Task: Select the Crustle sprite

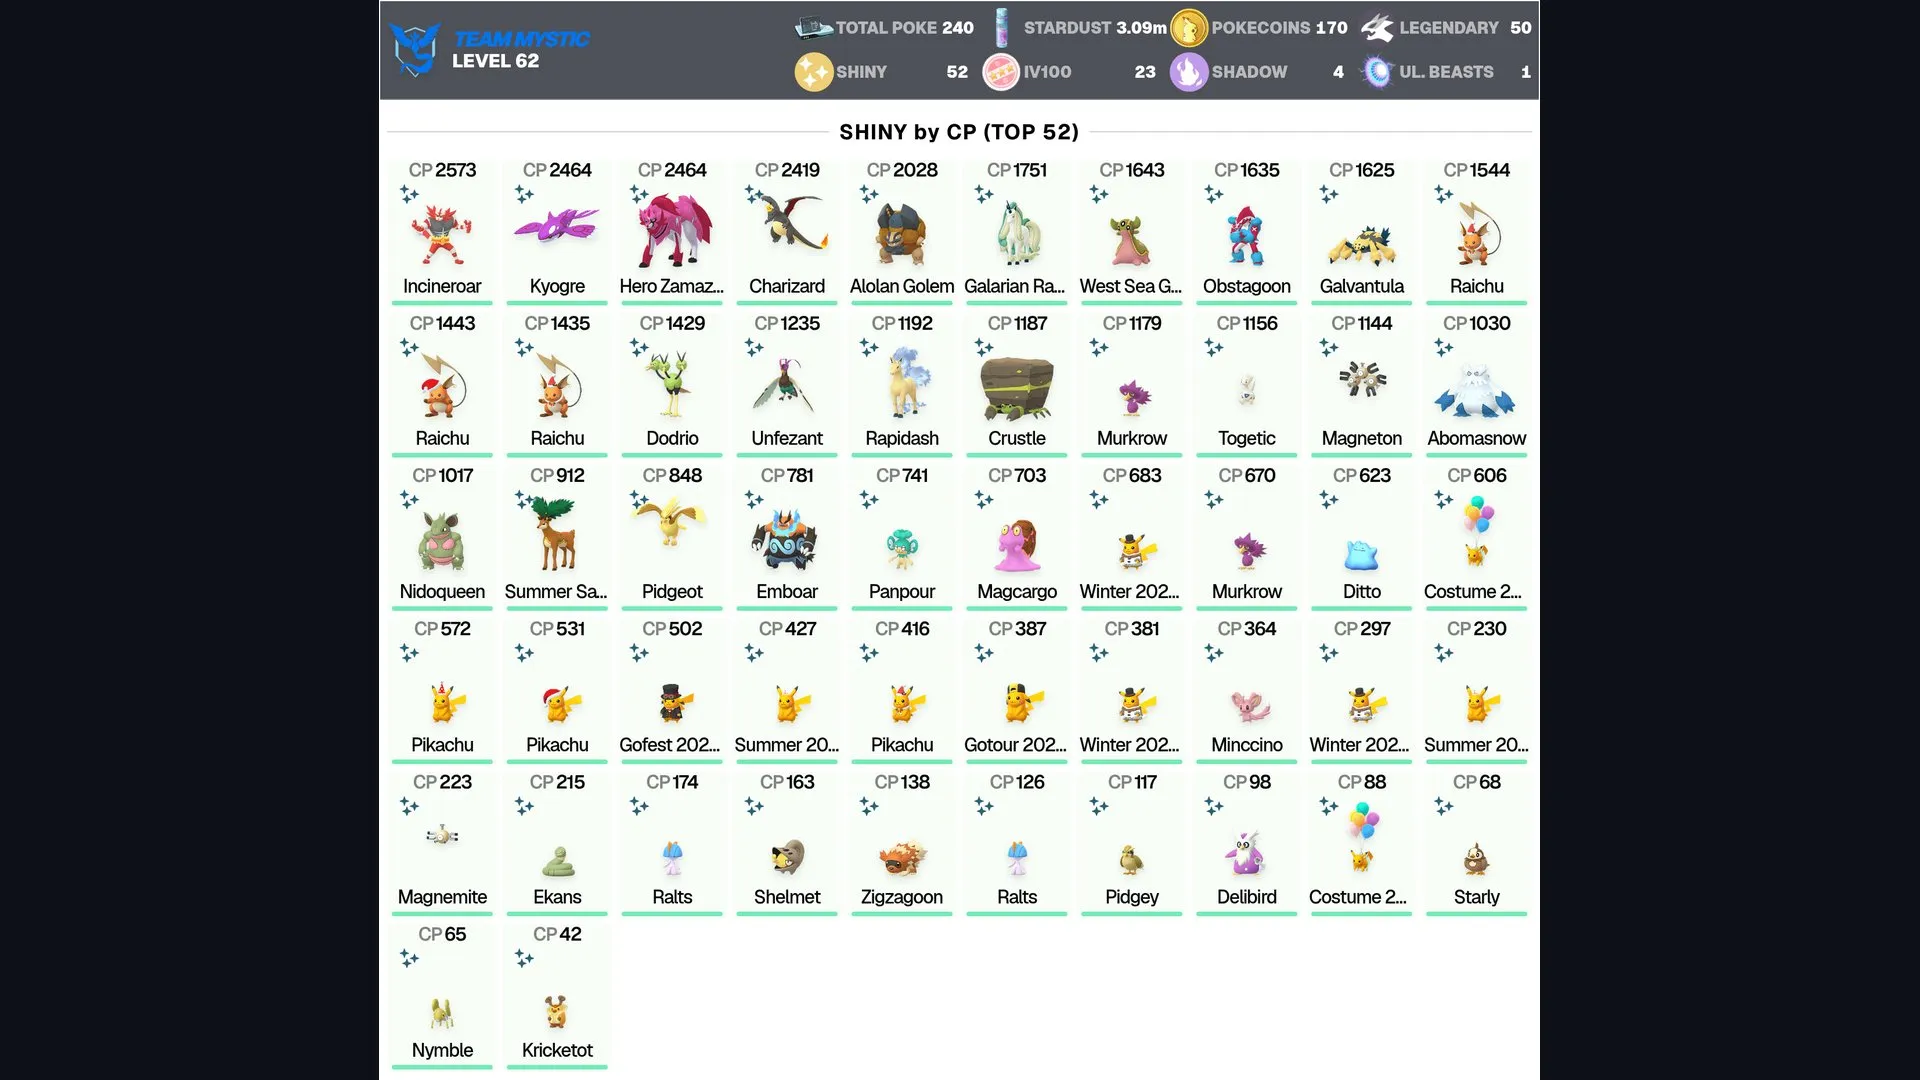Action: pos(1017,388)
